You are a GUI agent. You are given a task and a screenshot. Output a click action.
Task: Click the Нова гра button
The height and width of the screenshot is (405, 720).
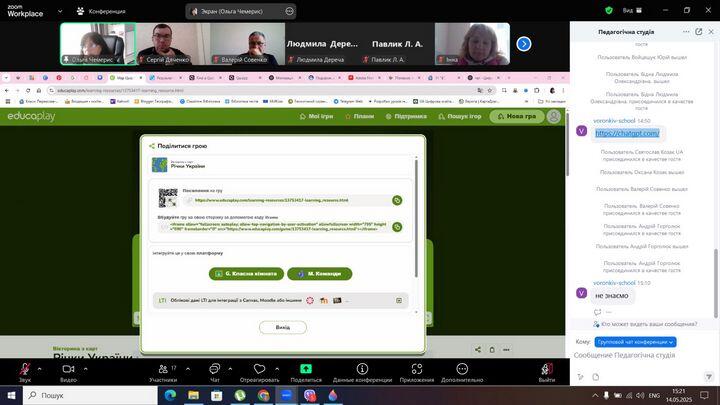pos(517,117)
